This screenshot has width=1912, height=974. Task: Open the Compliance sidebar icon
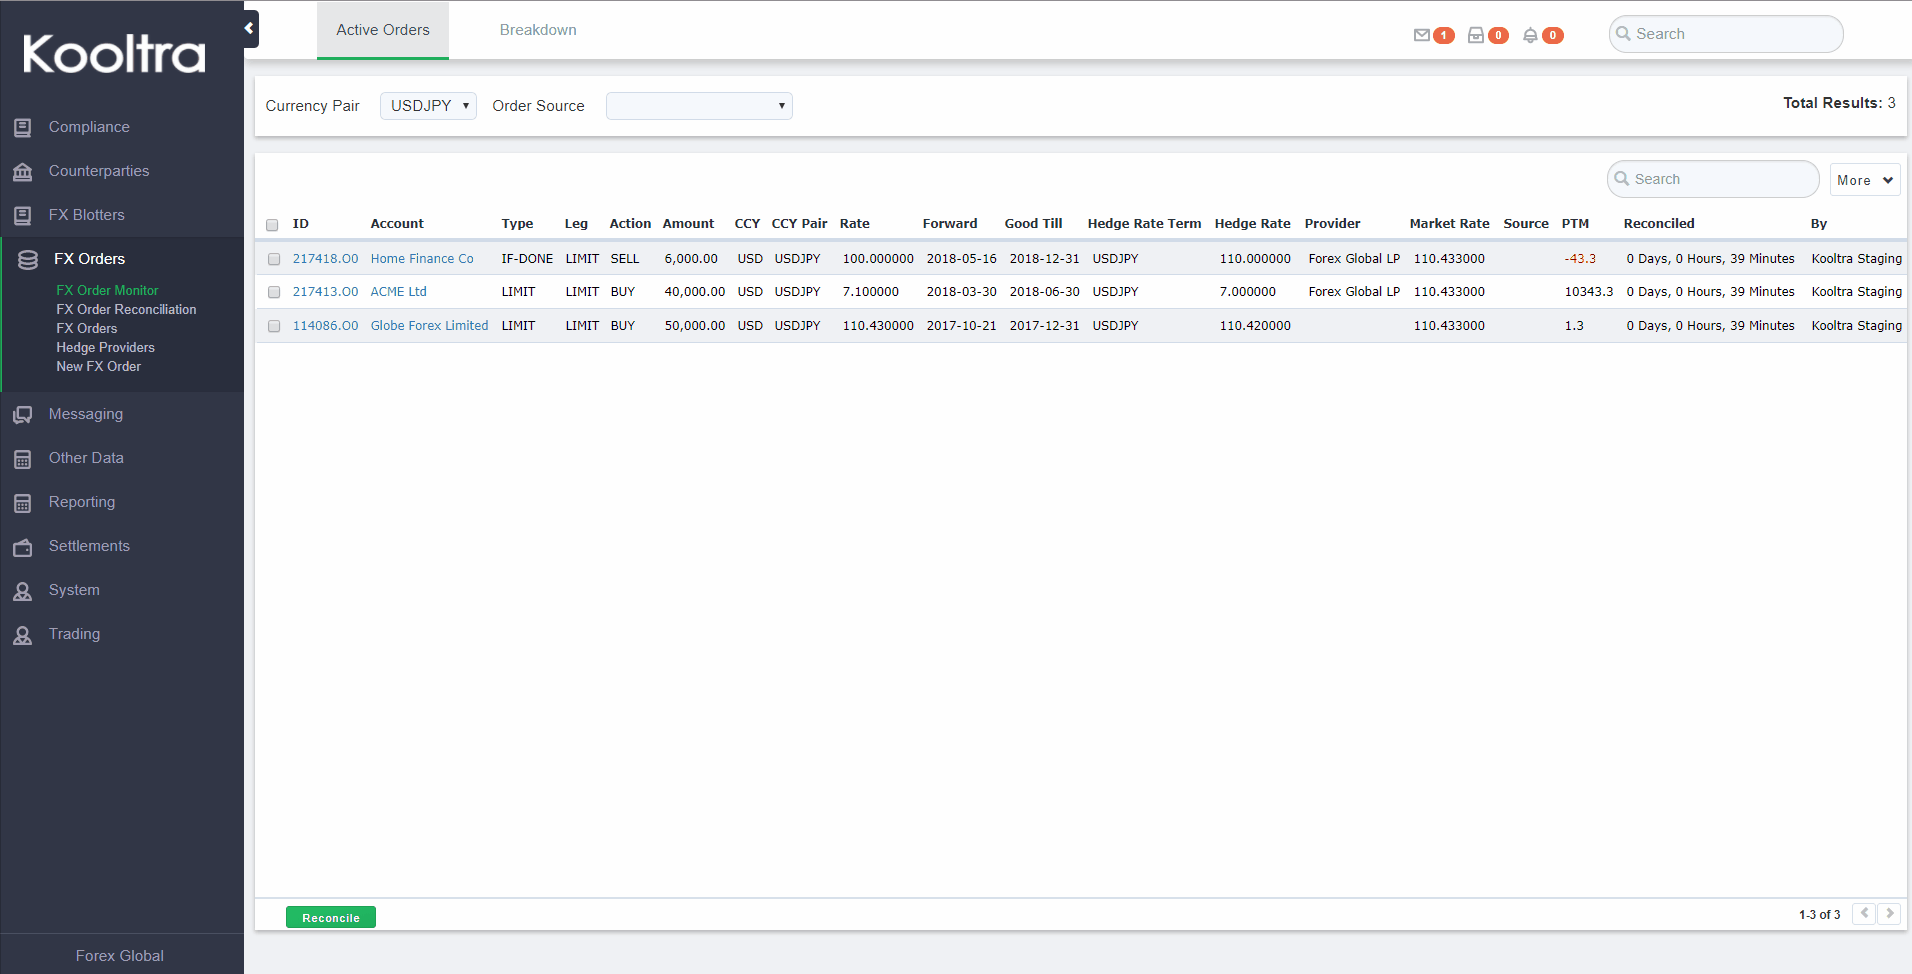point(23,128)
